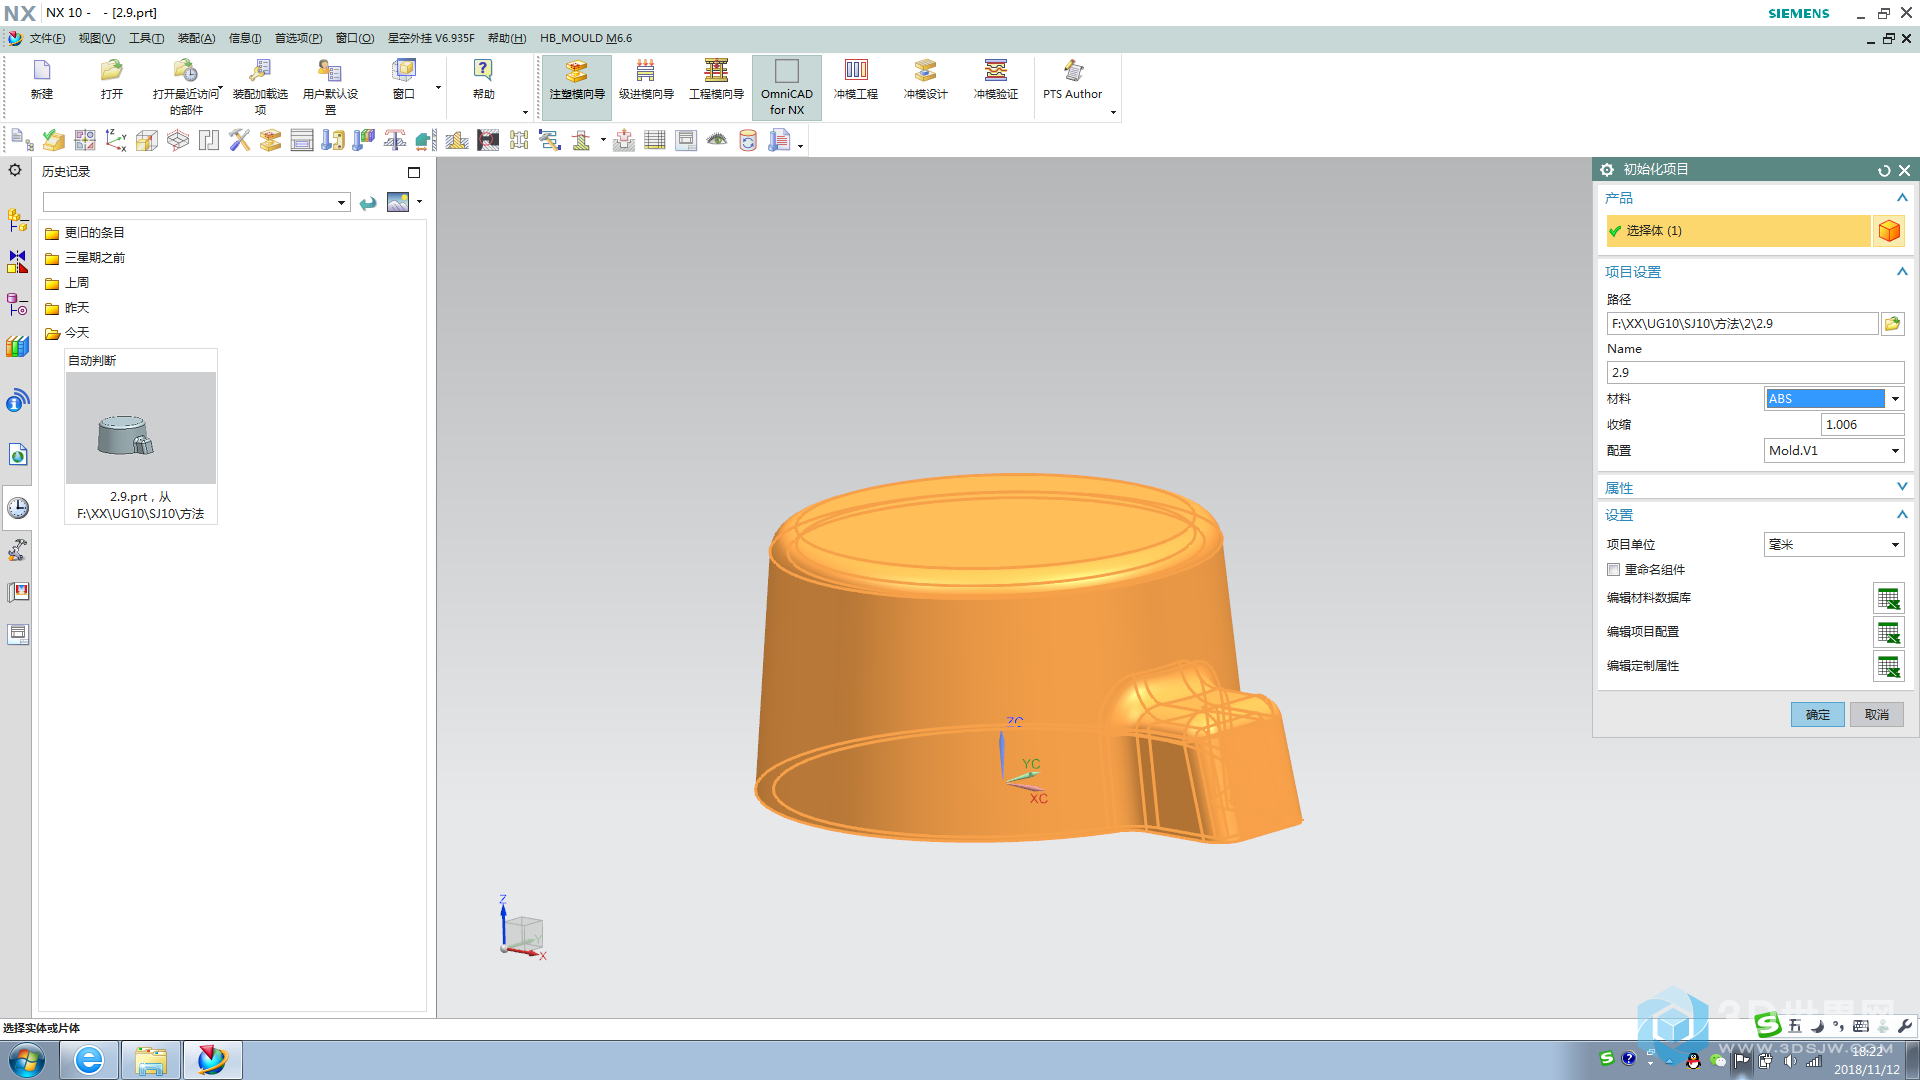Open 冲模工程 die engineering
1920x1080 pixels.
pos(856,79)
